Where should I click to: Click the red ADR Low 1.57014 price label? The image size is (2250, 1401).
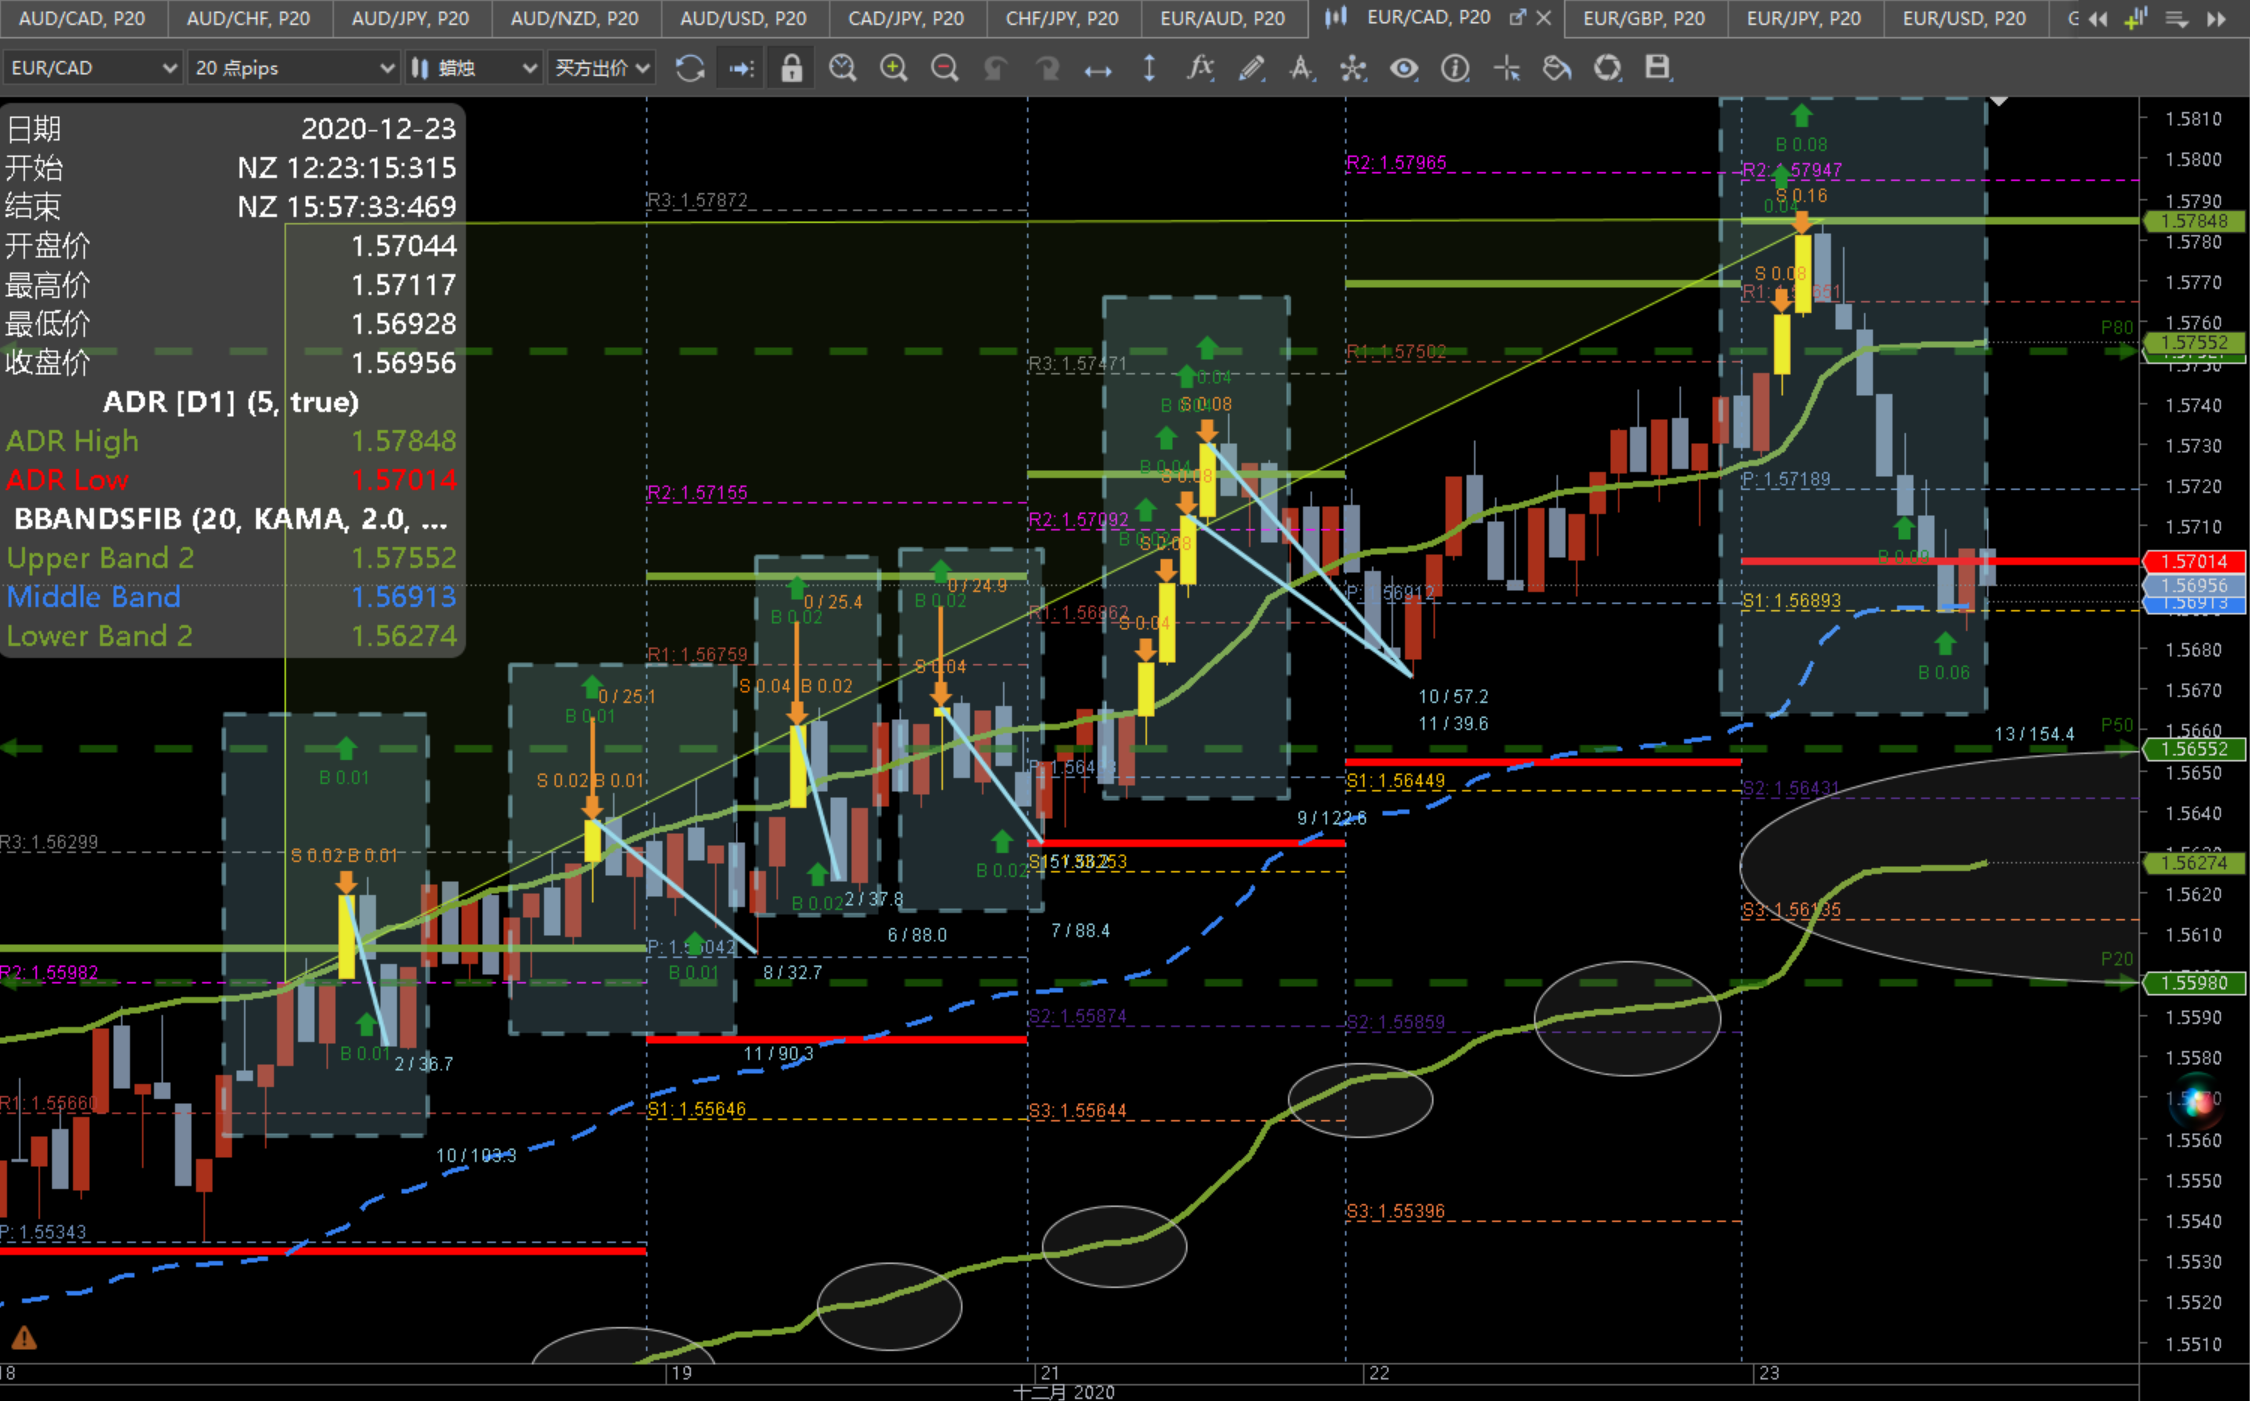point(2194,561)
